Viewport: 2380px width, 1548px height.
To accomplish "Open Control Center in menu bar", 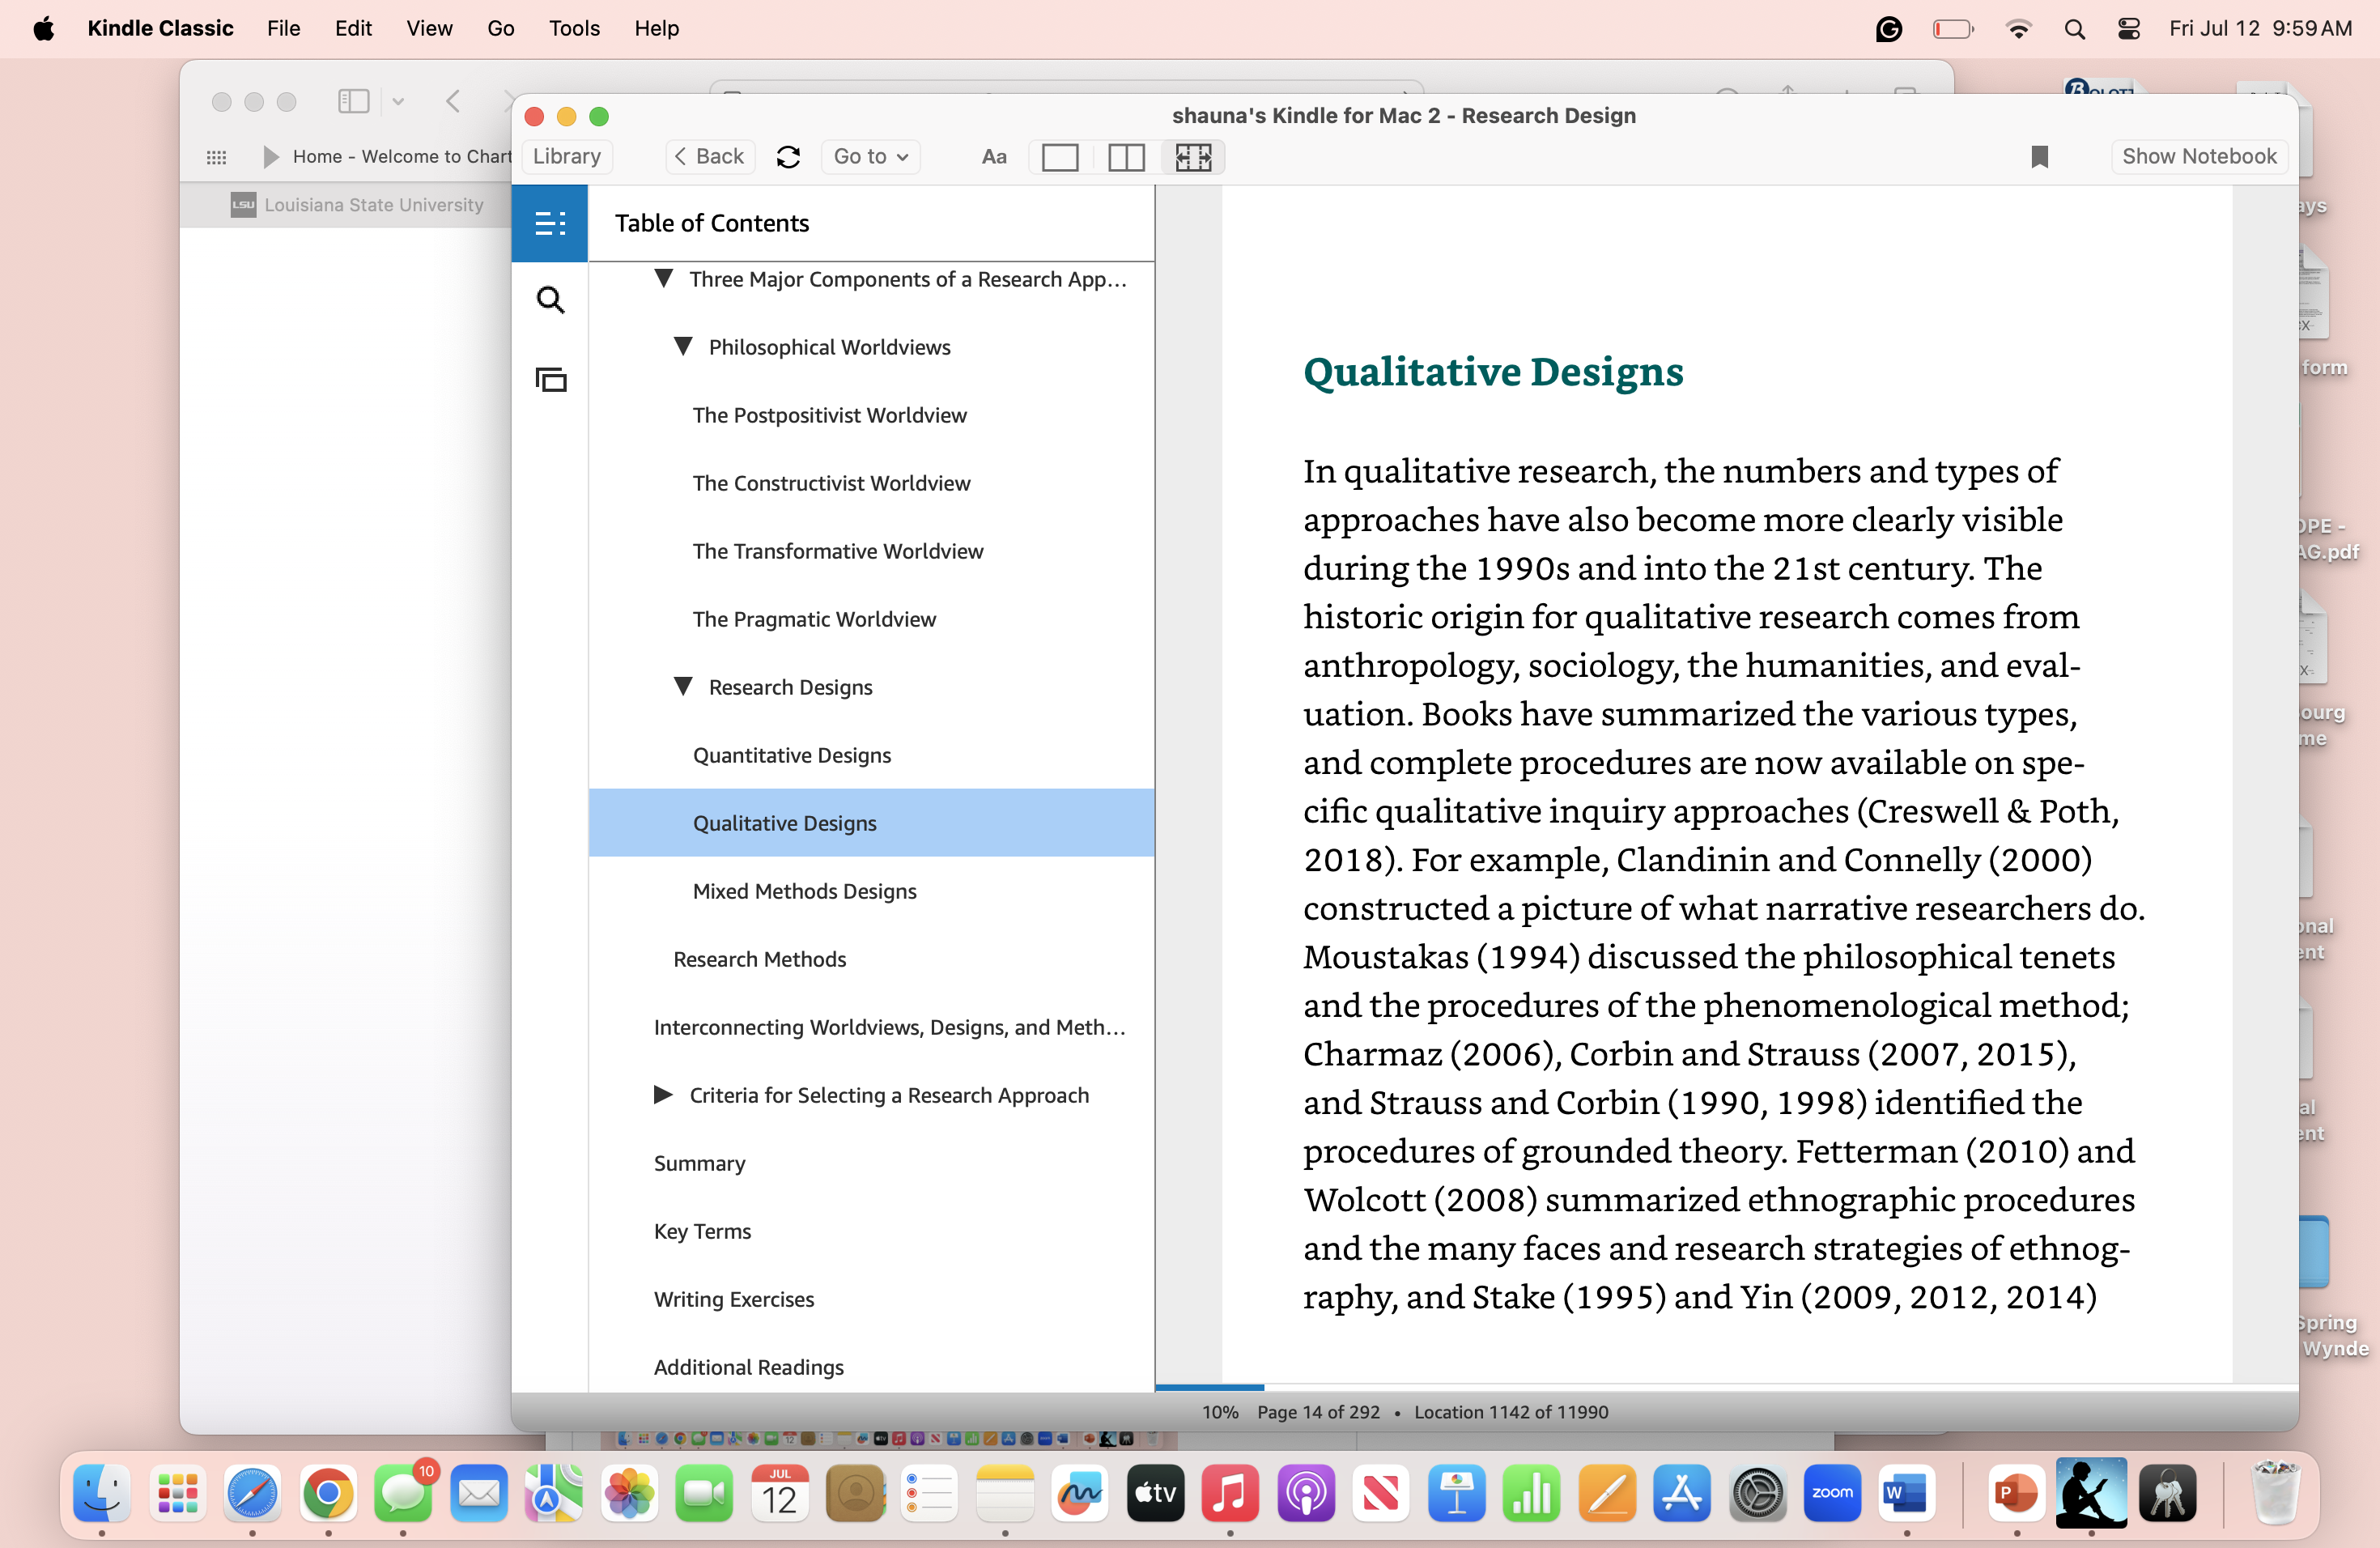I will point(2128,29).
